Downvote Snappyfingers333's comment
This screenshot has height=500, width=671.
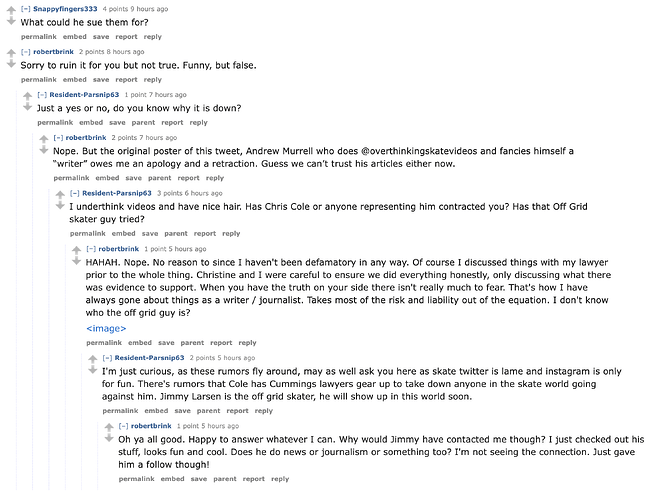pos(11,21)
